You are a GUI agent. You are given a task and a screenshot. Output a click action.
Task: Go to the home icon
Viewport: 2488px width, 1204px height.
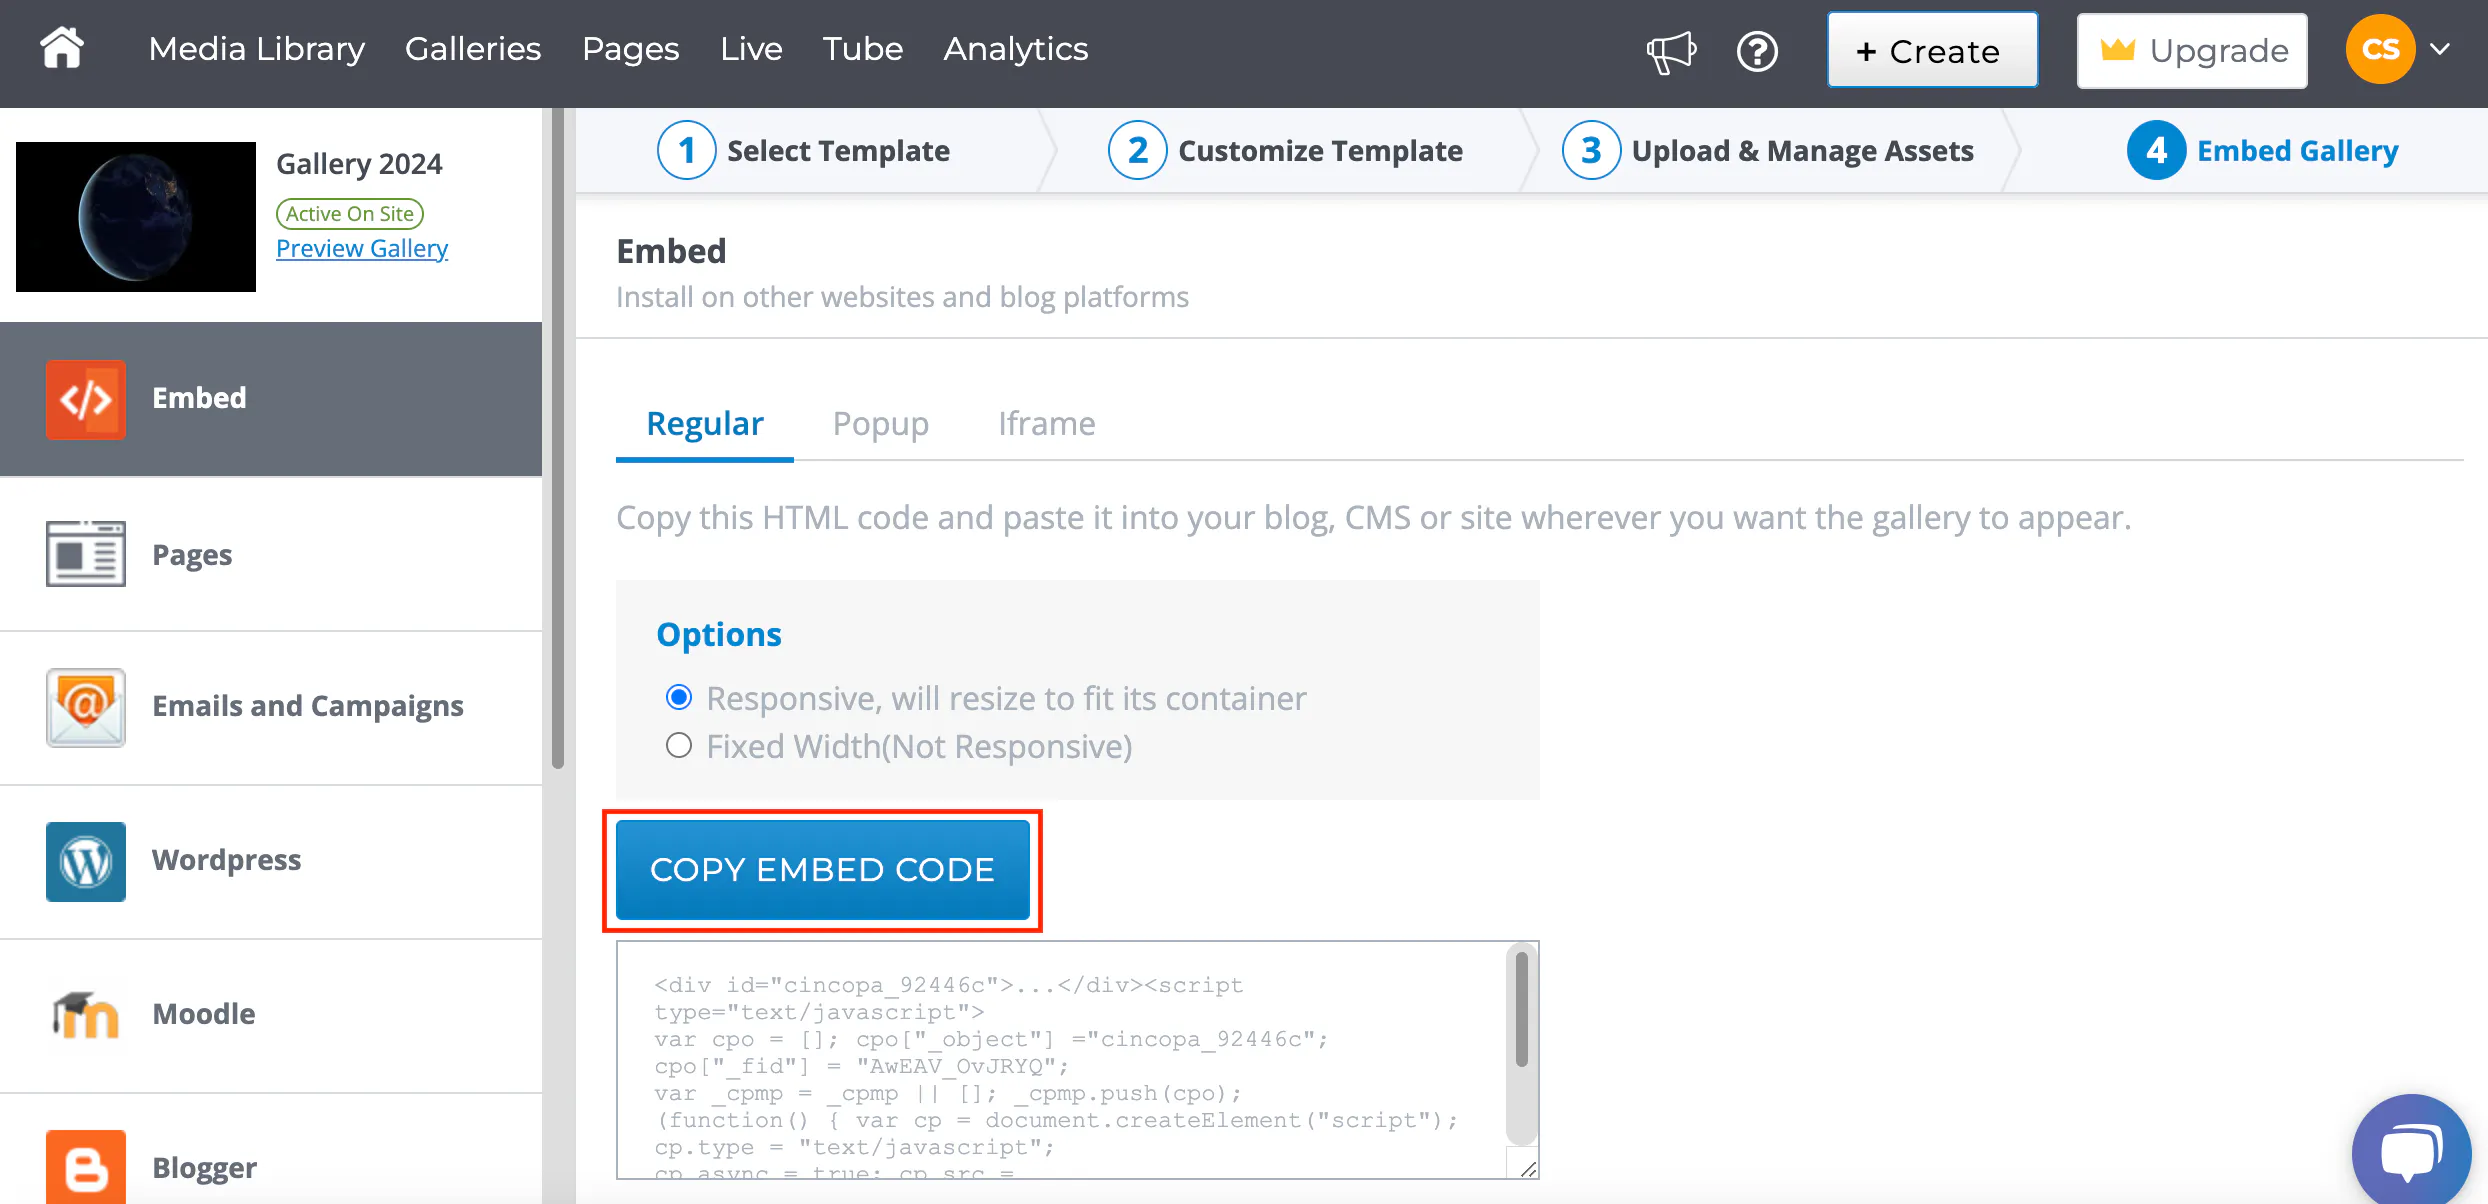pos(62,48)
